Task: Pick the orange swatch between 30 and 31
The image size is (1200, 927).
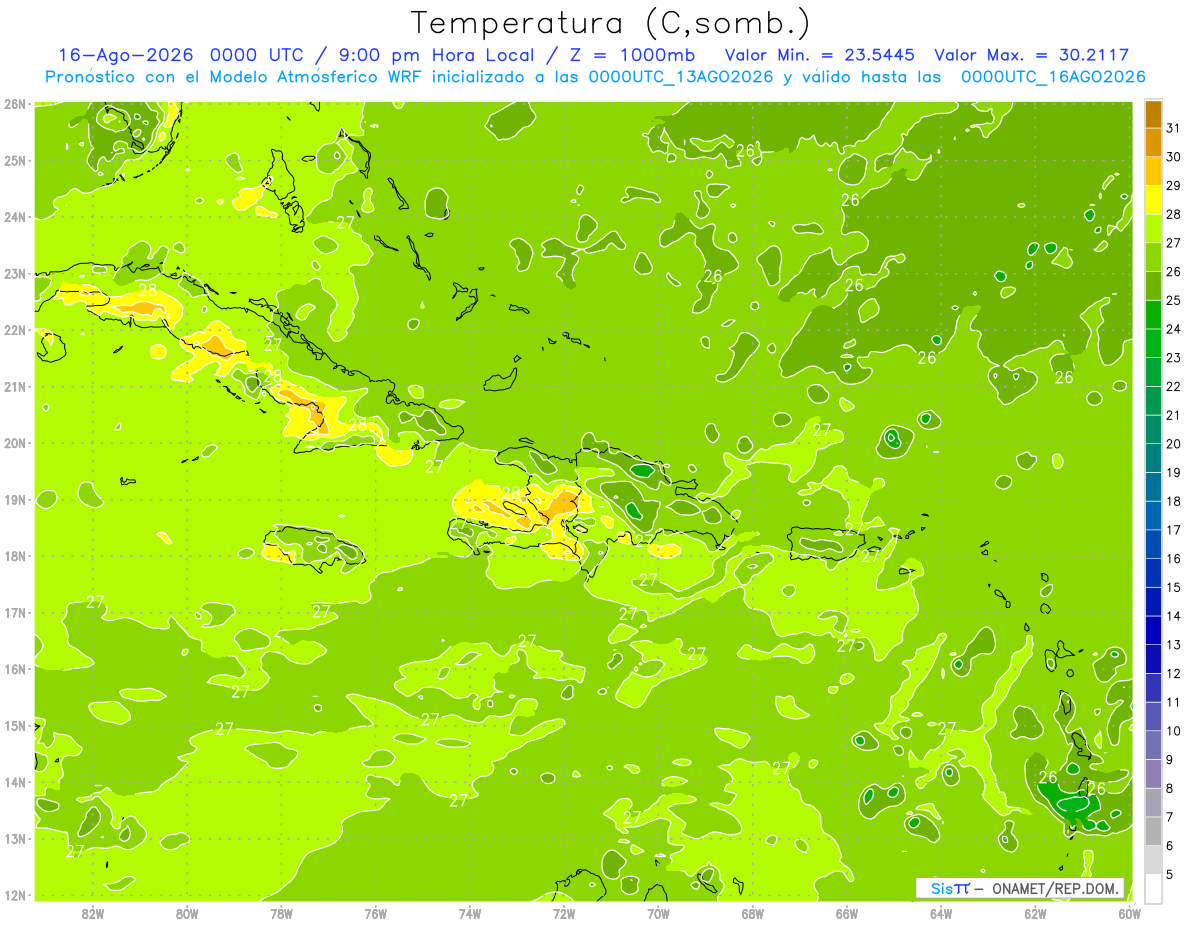Action: (x=1153, y=142)
